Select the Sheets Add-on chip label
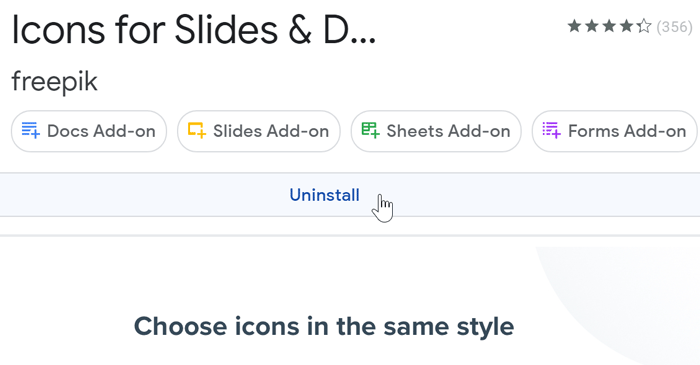Viewport: 700px width, 365px height. pyautogui.click(x=448, y=131)
